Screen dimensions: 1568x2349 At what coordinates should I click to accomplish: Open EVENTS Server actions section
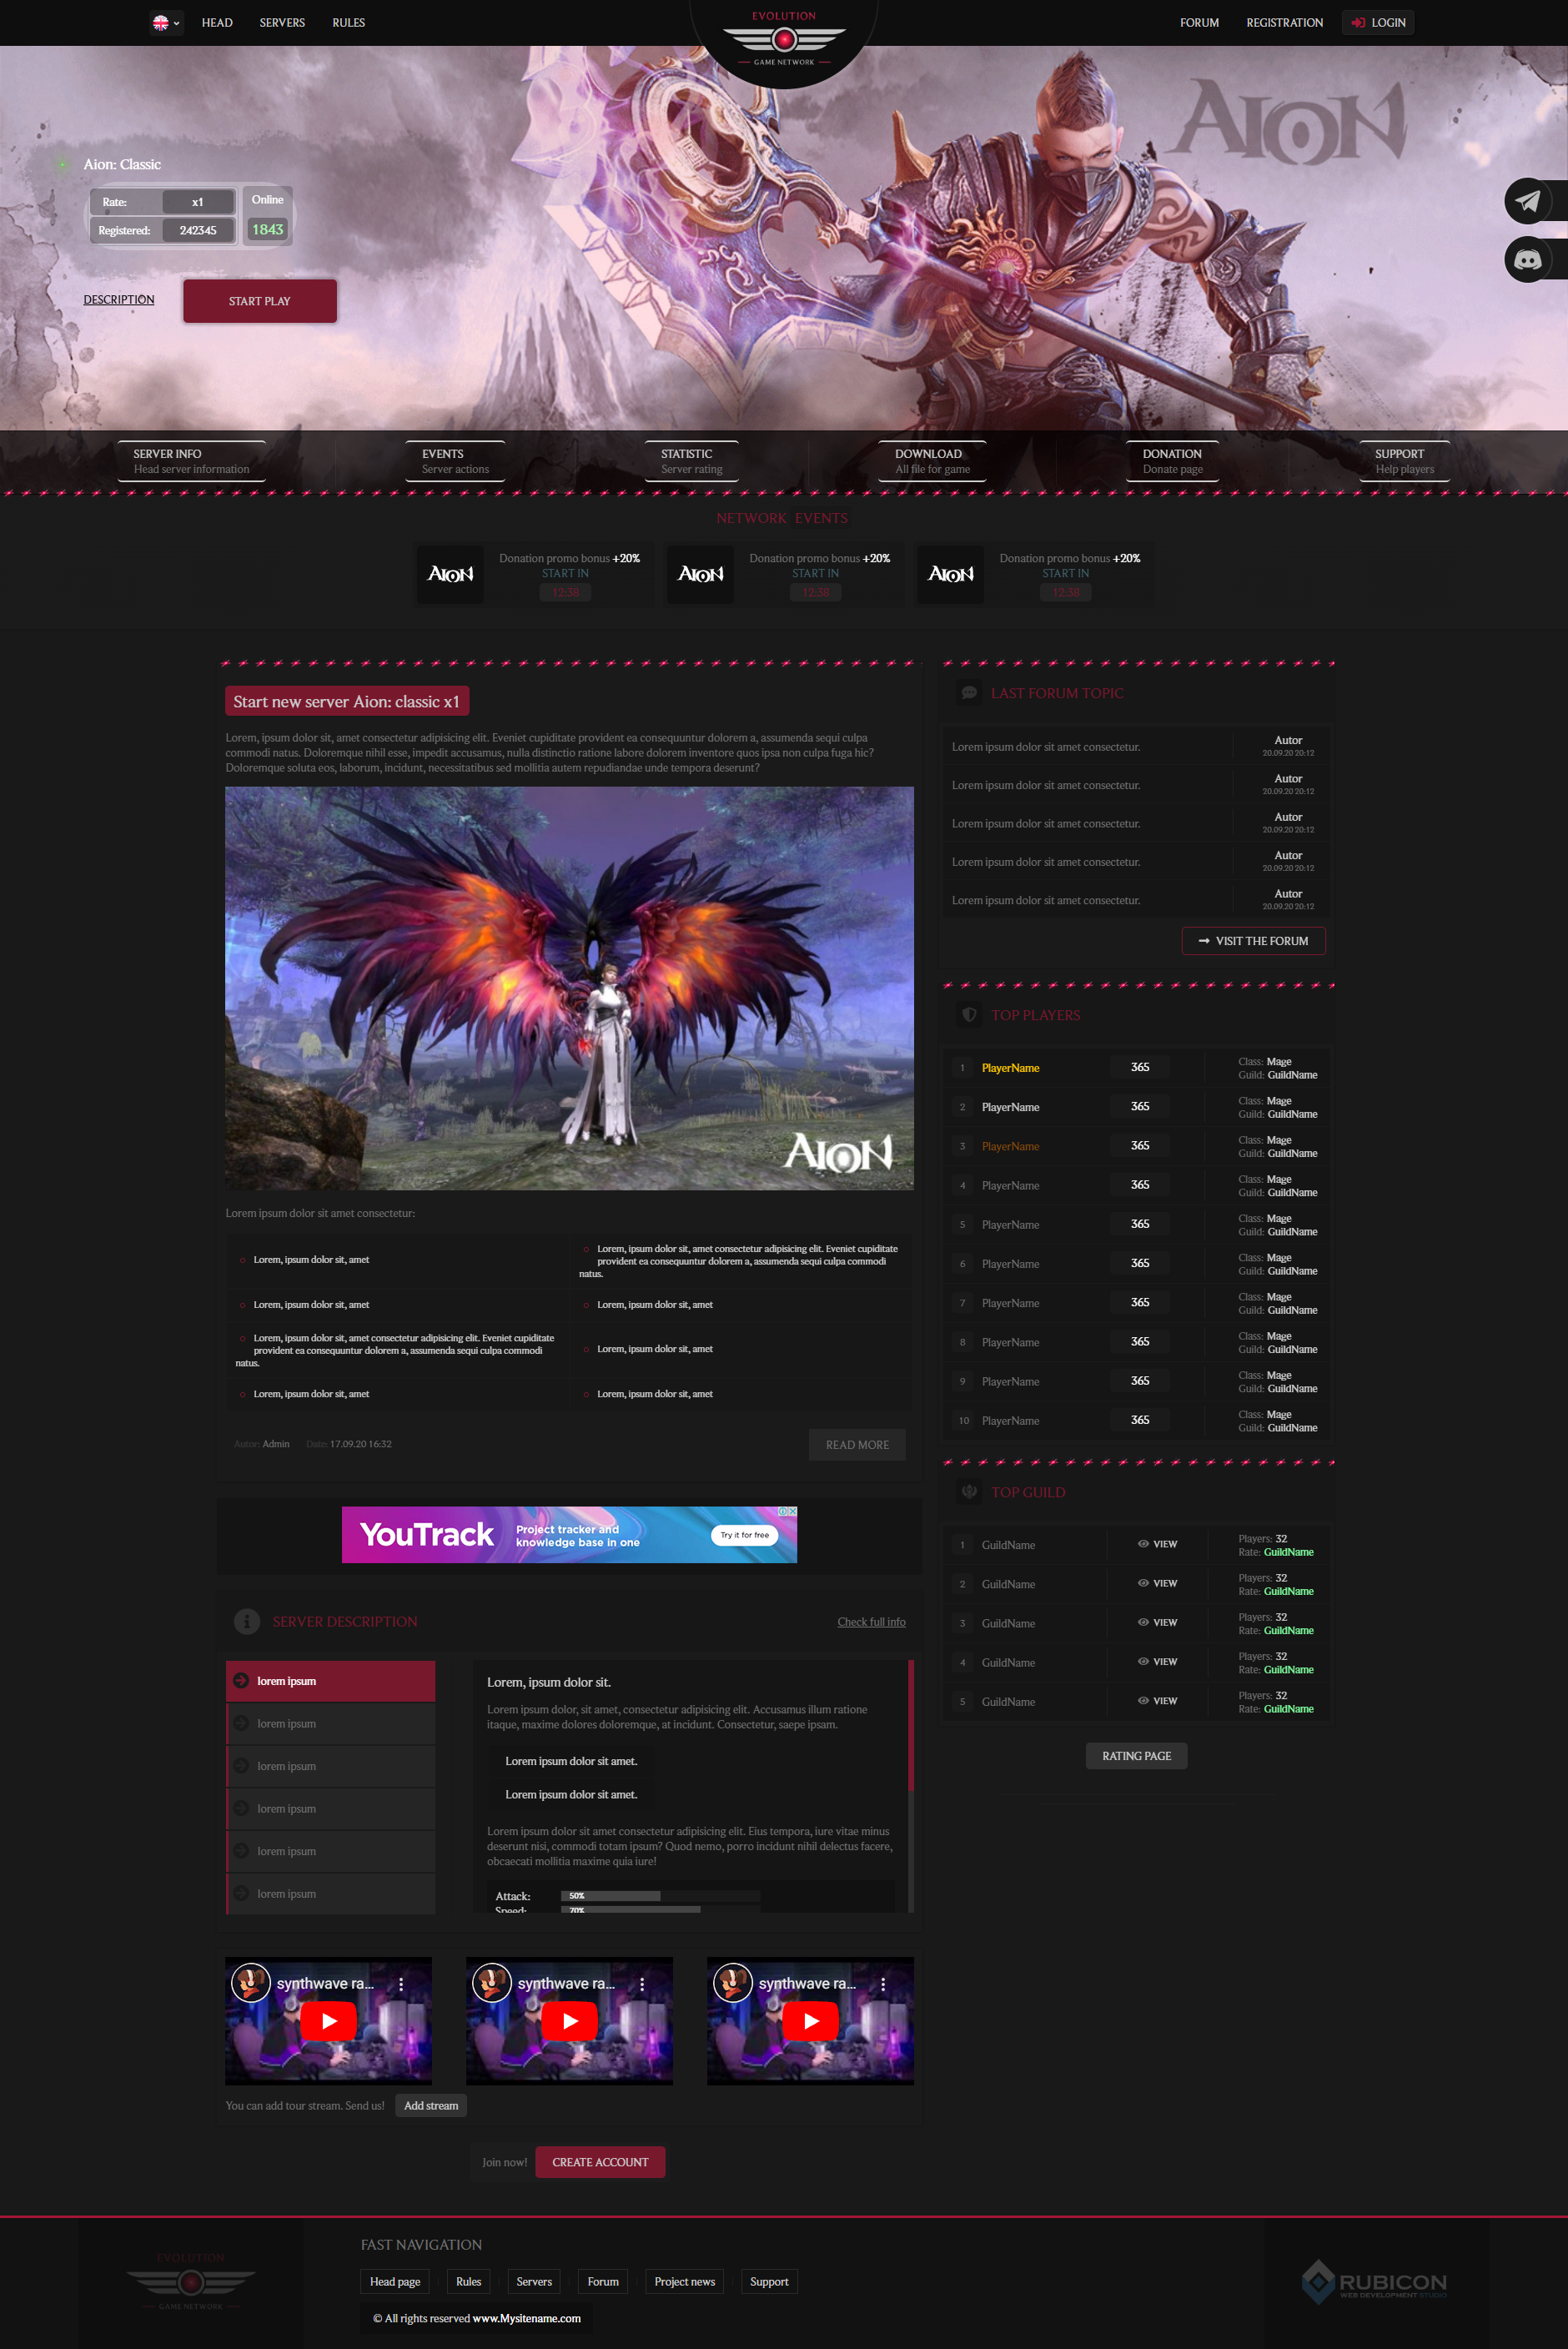click(455, 461)
